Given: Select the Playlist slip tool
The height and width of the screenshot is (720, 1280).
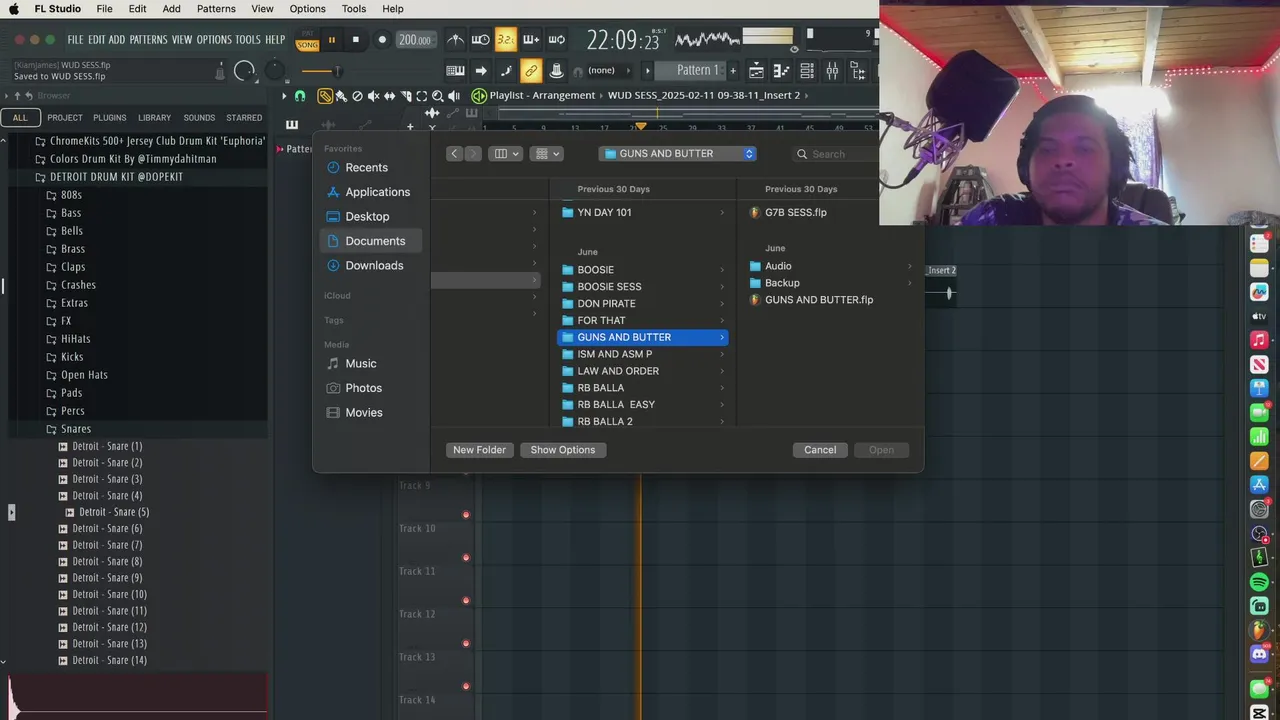Looking at the screenshot, I should coord(389,96).
